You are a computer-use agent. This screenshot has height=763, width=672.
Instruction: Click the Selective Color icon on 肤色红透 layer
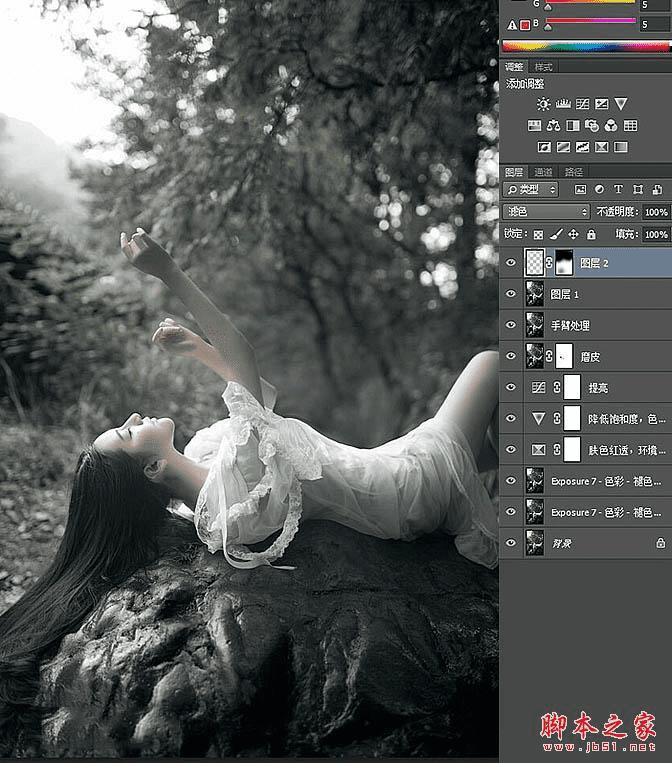tap(538, 450)
